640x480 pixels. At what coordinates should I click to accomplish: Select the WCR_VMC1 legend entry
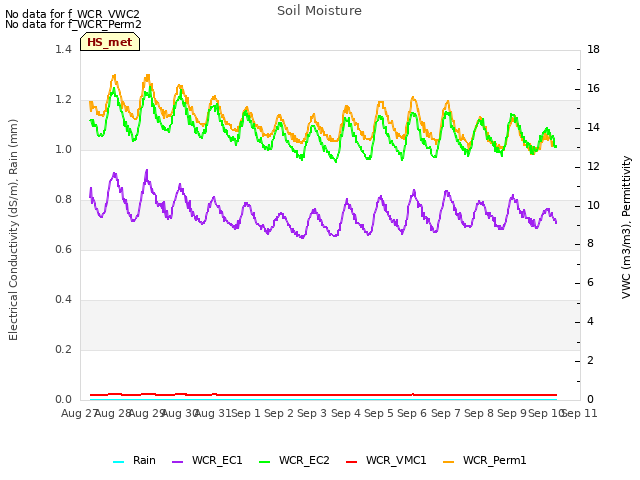coord(386,460)
